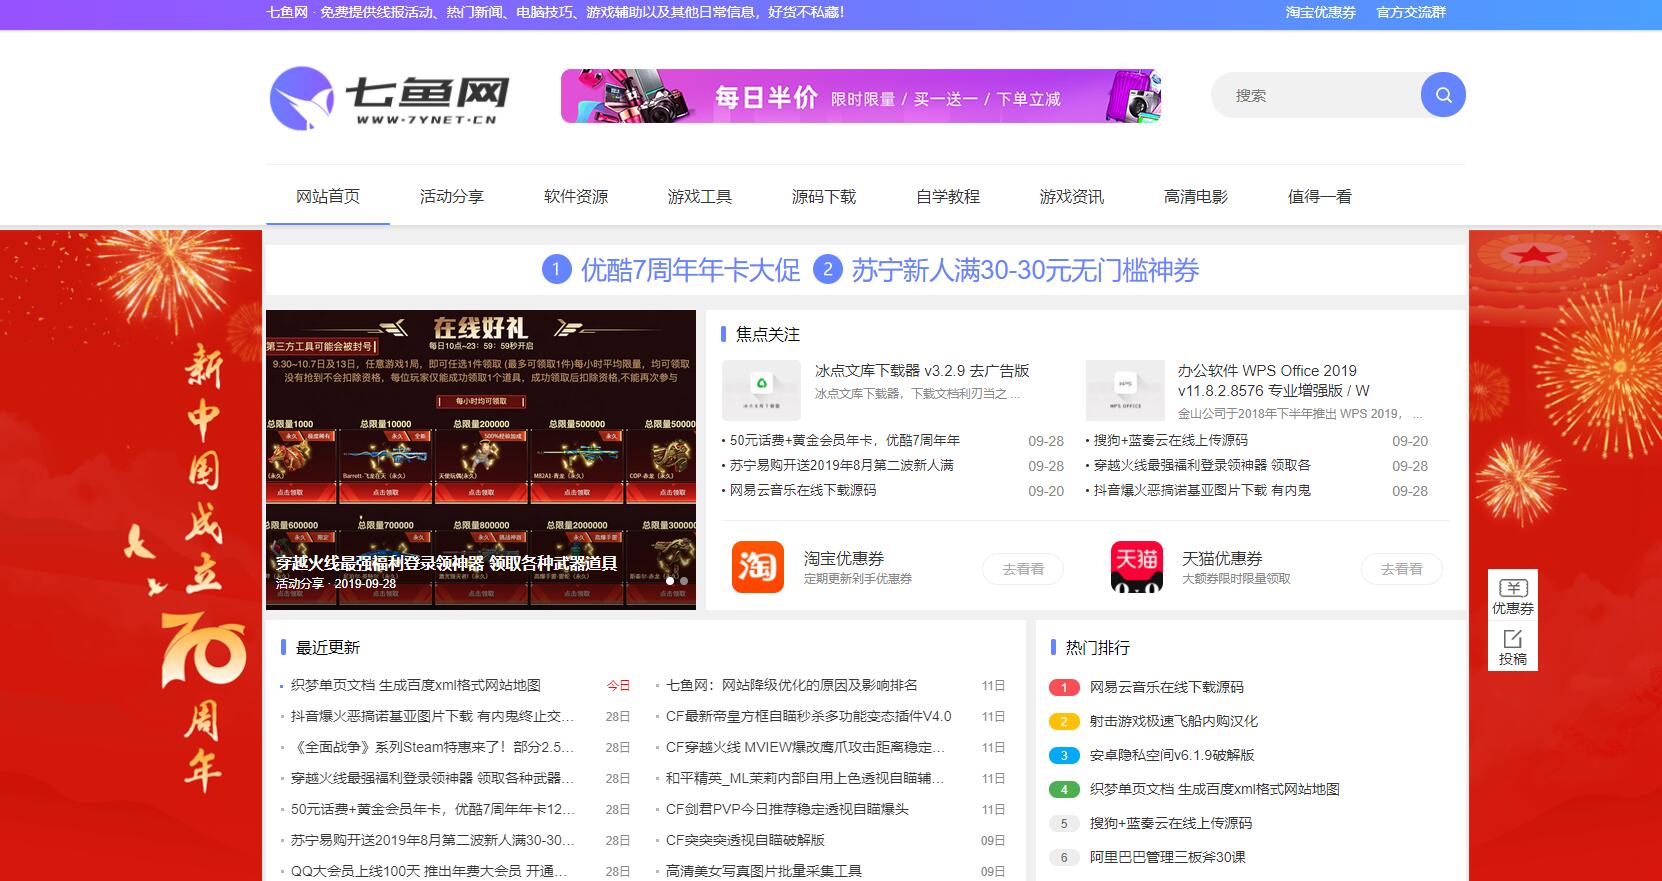Open rank 1 网易云音乐在线下载源码
Screen dimensions: 1662x881
[1166, 687]
